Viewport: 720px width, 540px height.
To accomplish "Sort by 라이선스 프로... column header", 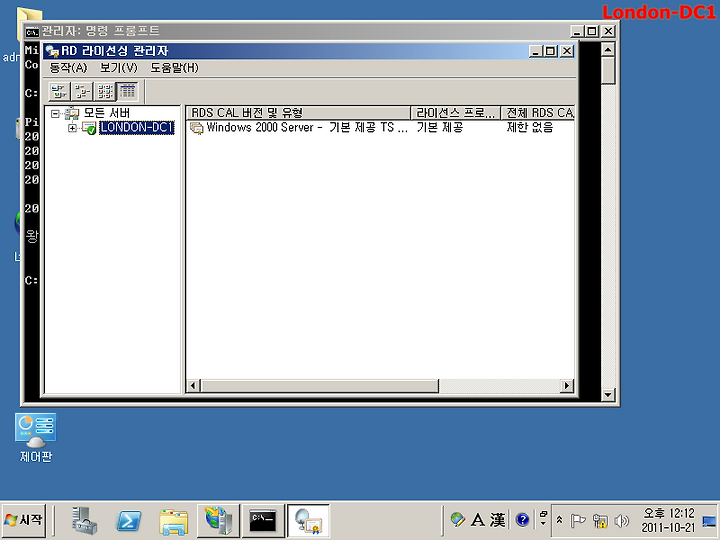I will (456, 113).
